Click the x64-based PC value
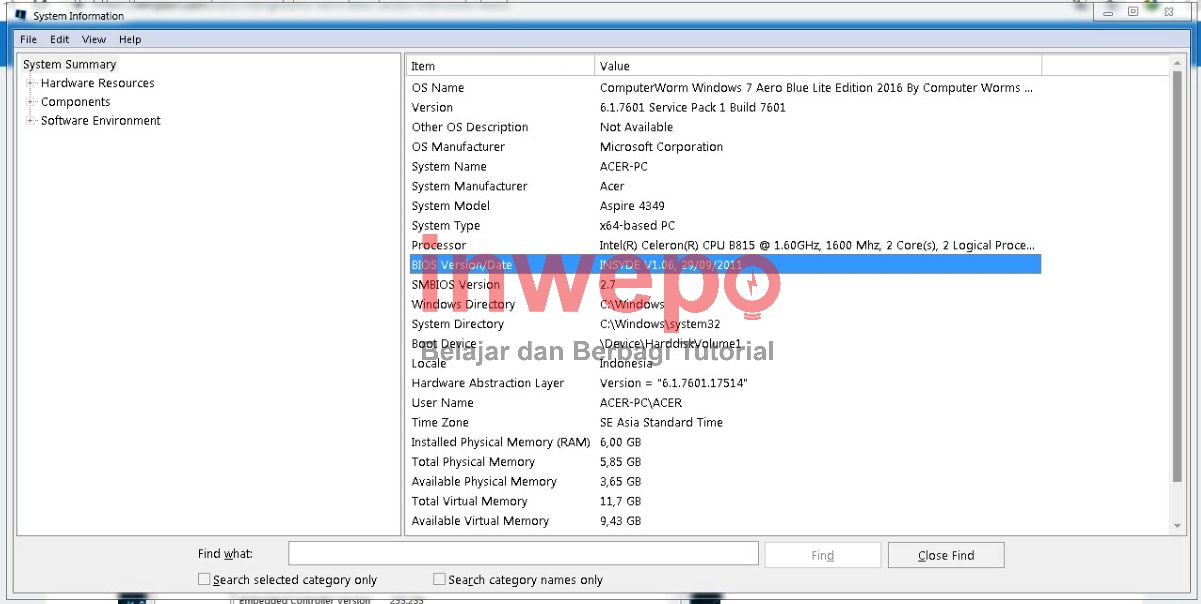The height and width of the screenshot is (604, 1201). [x=637, y=226]
